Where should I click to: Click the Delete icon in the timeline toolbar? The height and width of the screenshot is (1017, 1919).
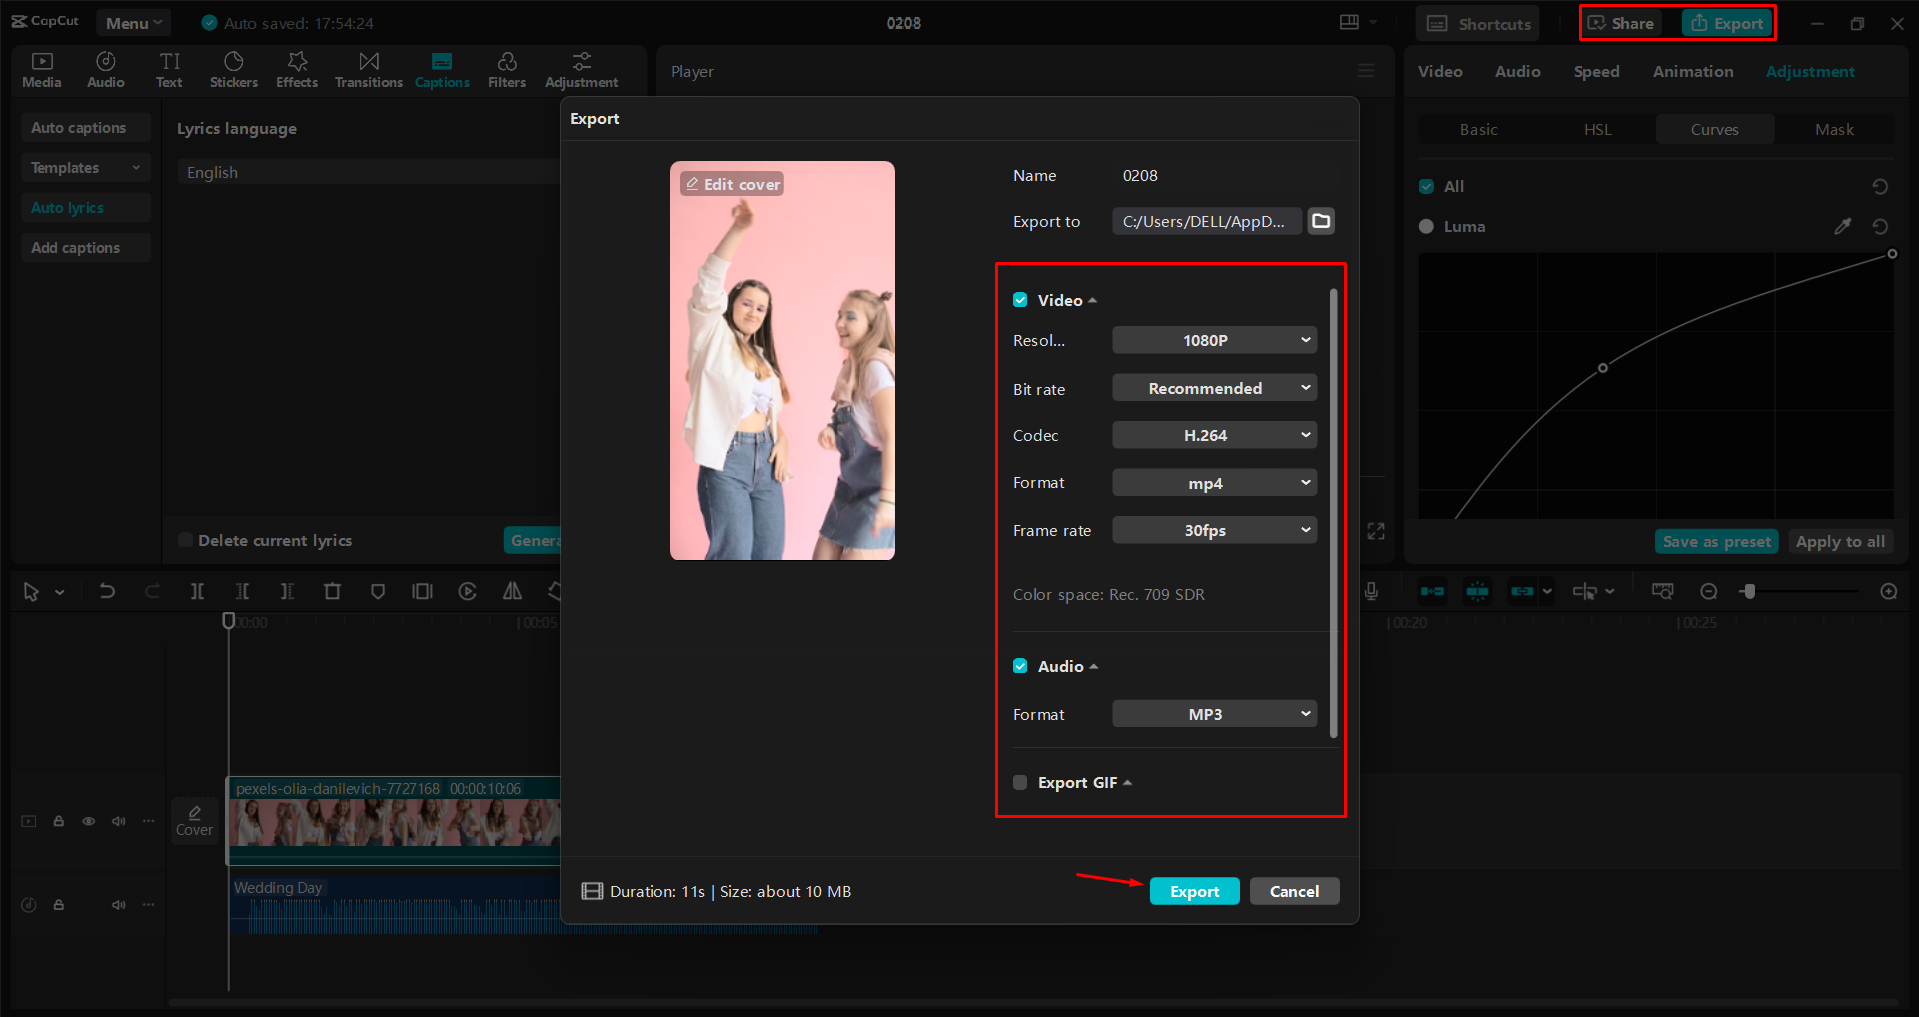[332, 591]
